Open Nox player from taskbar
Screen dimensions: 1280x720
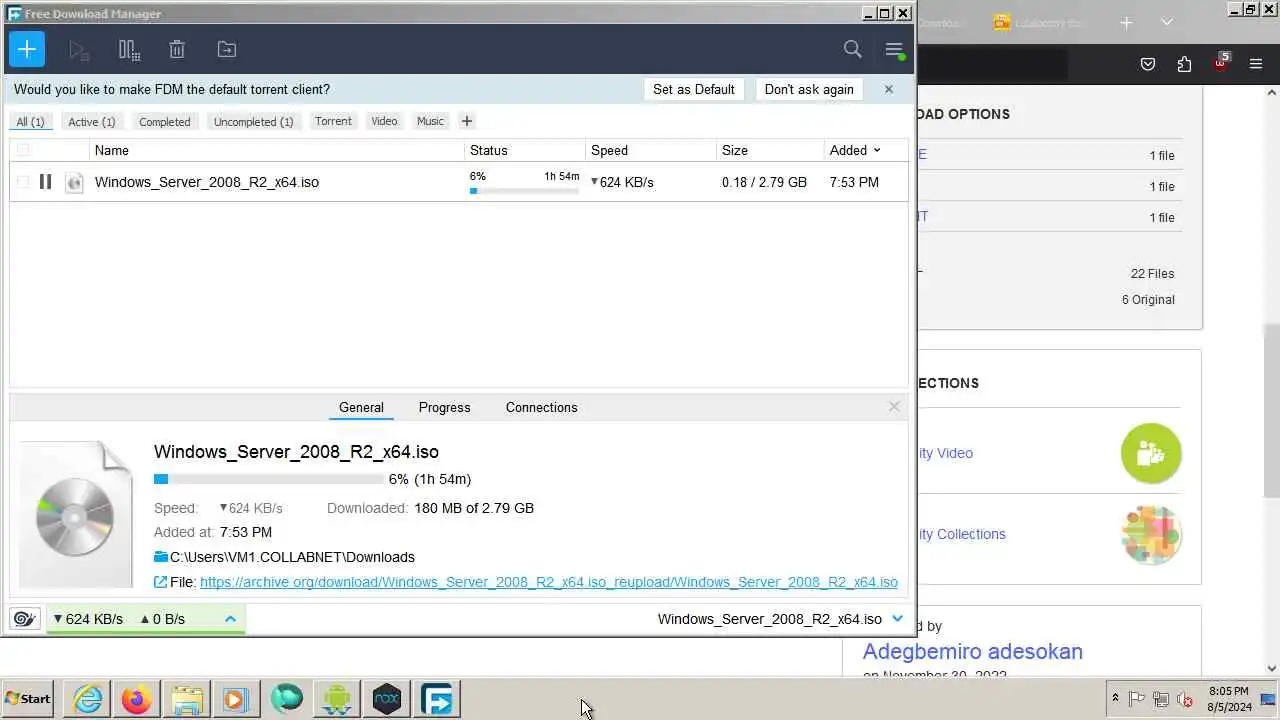(x=386, y=699)
